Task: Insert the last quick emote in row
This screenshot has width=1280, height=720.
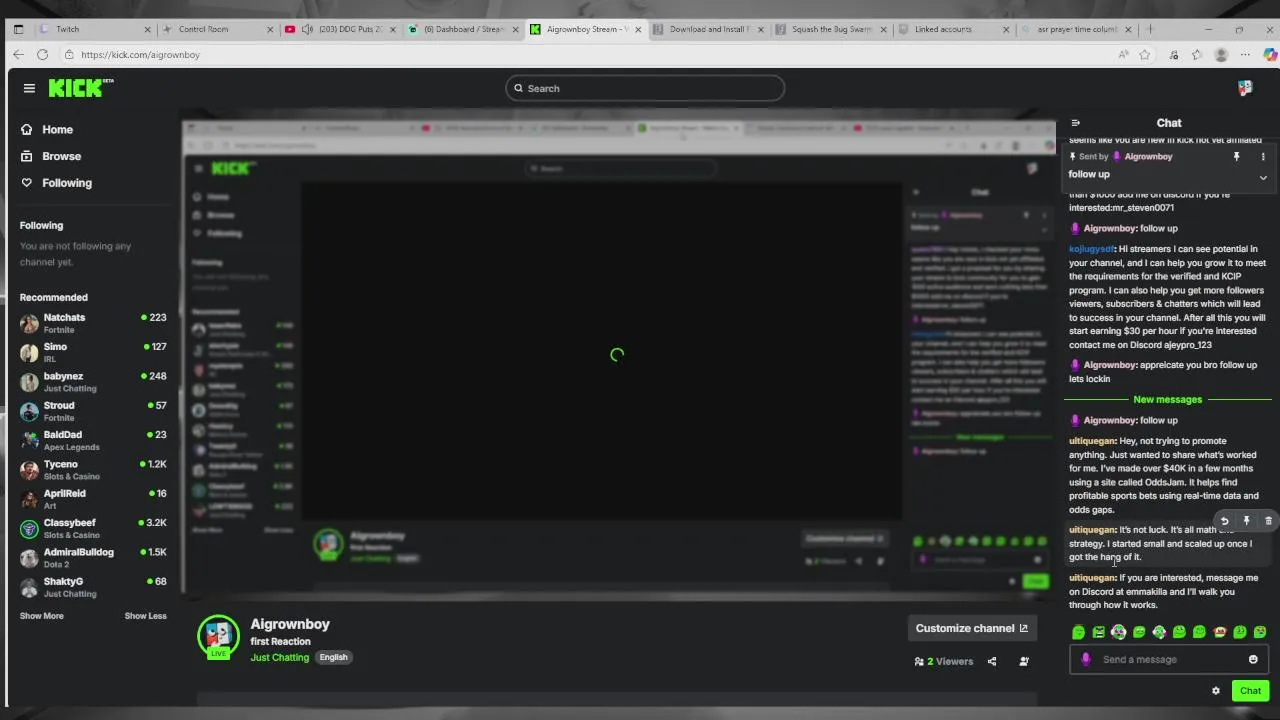Action: click(1260, 632)
